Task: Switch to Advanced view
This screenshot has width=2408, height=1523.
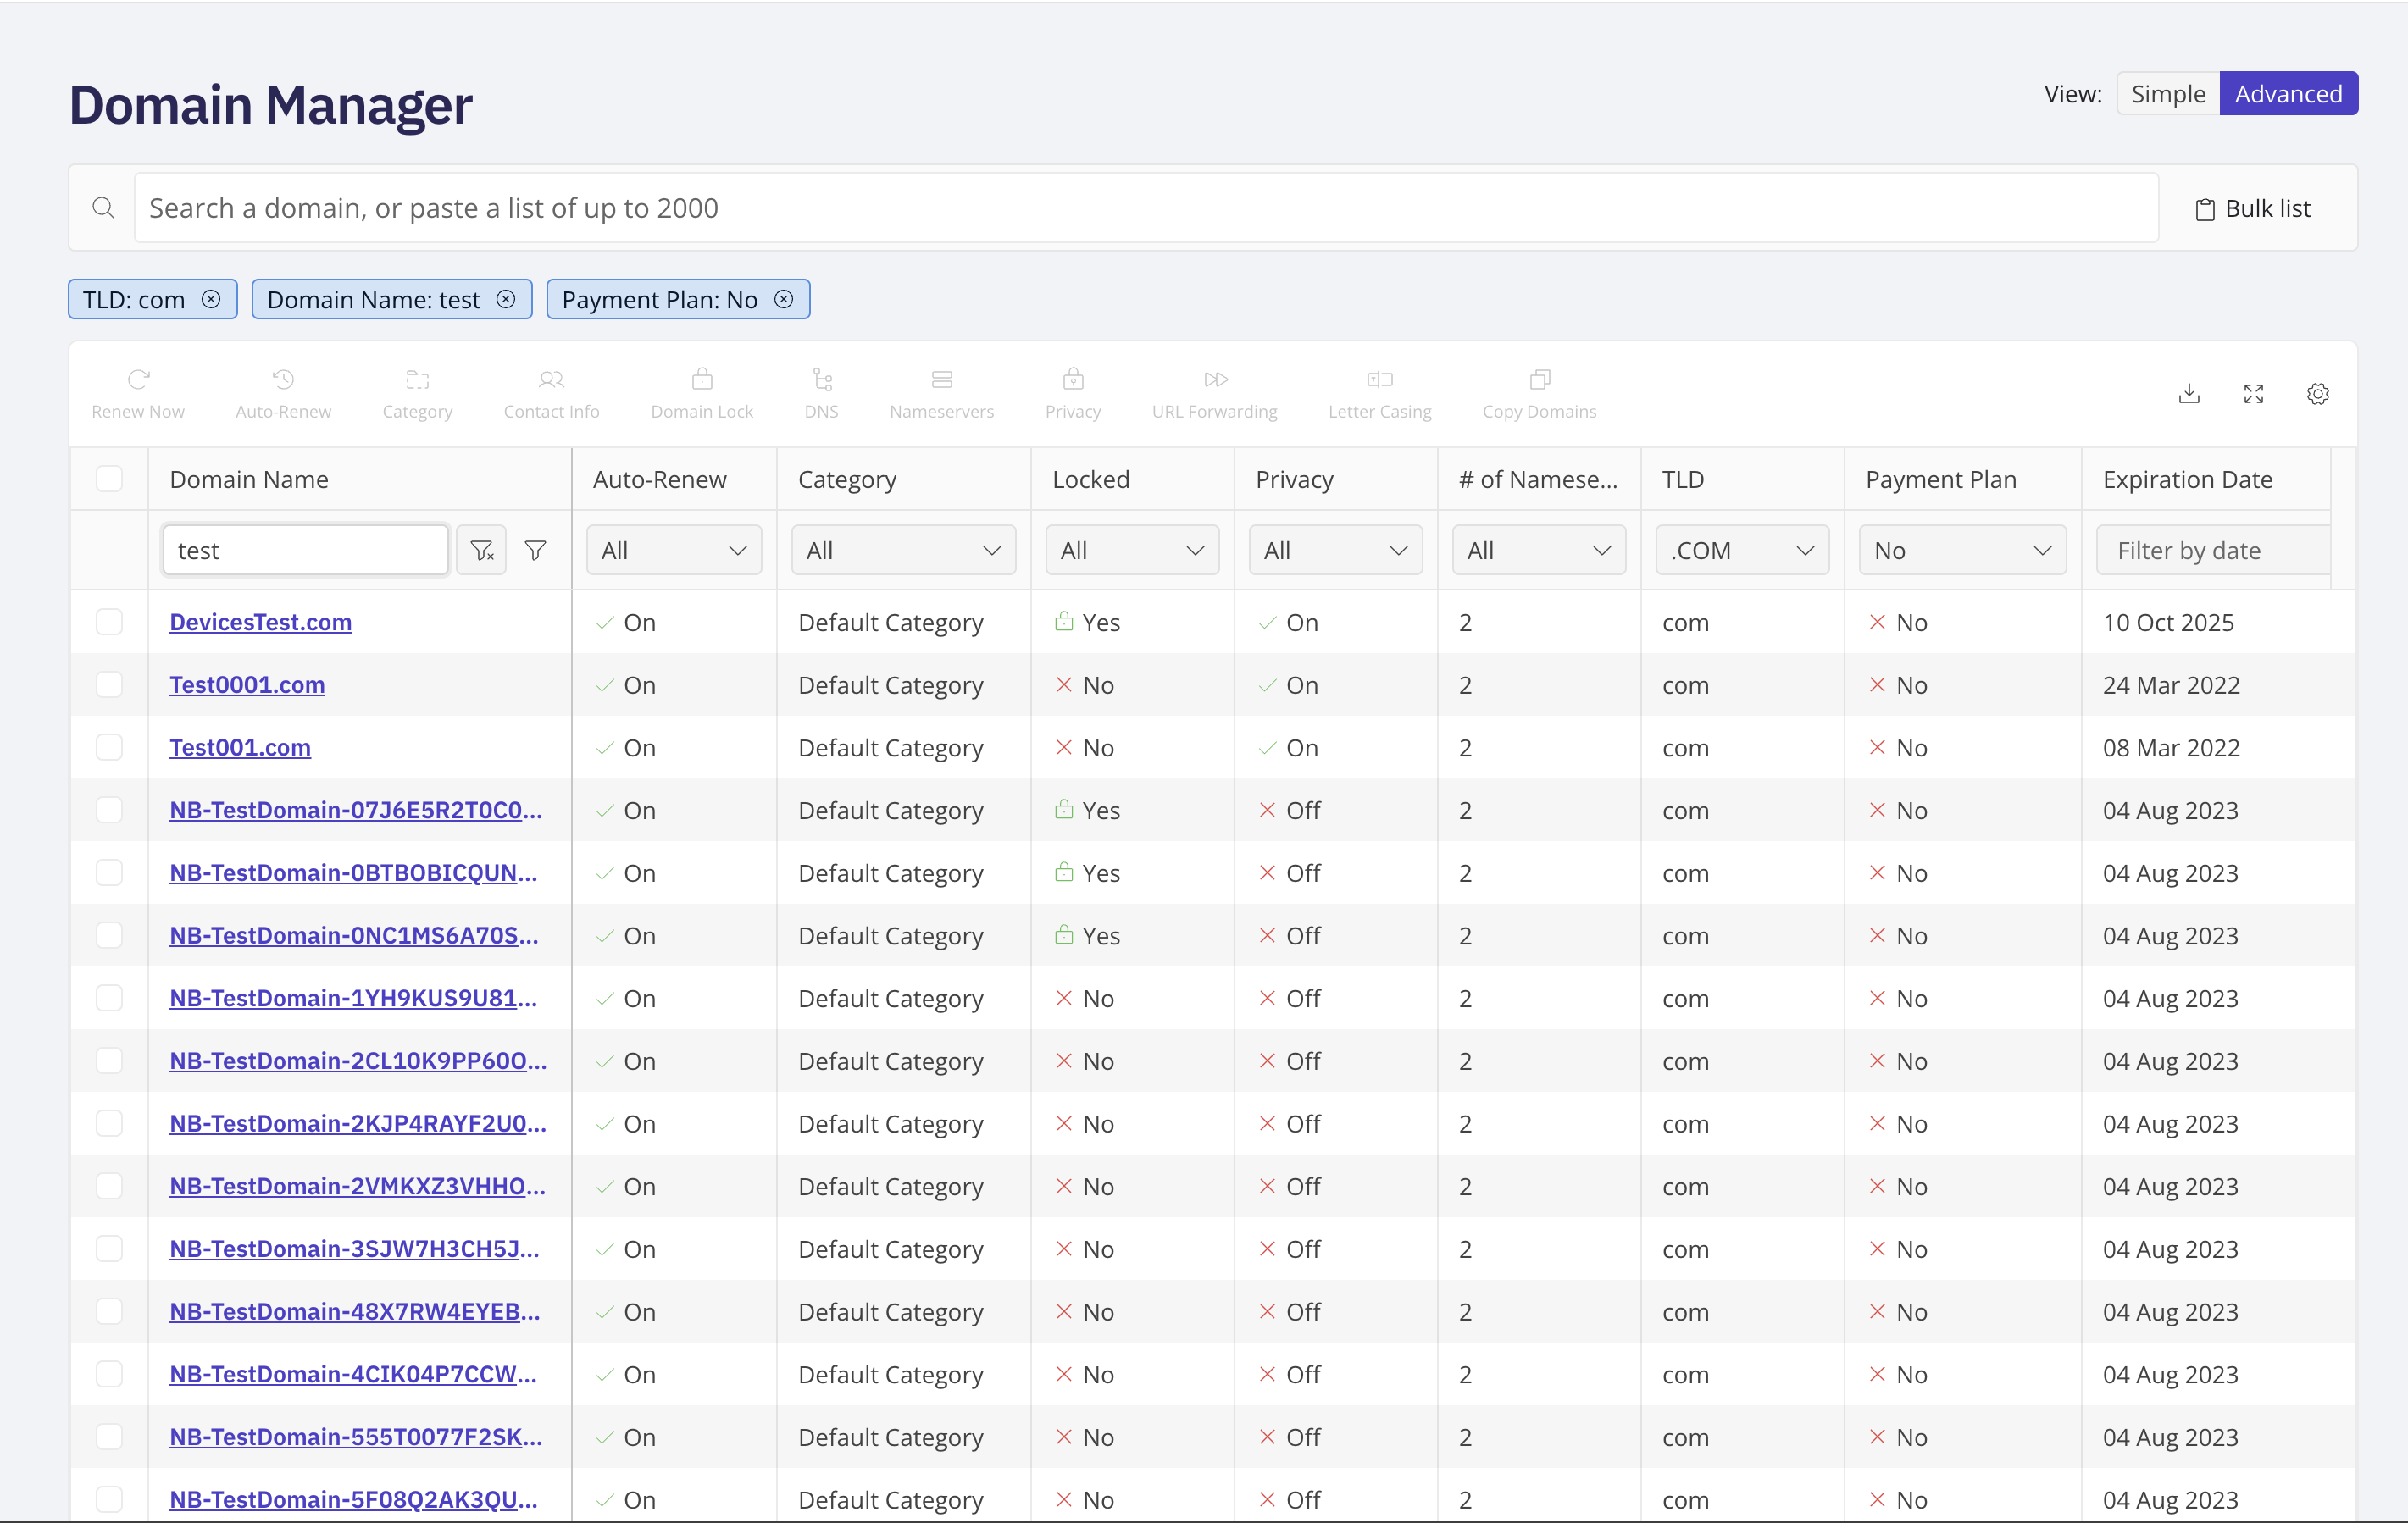Action: coord(2288,94)
